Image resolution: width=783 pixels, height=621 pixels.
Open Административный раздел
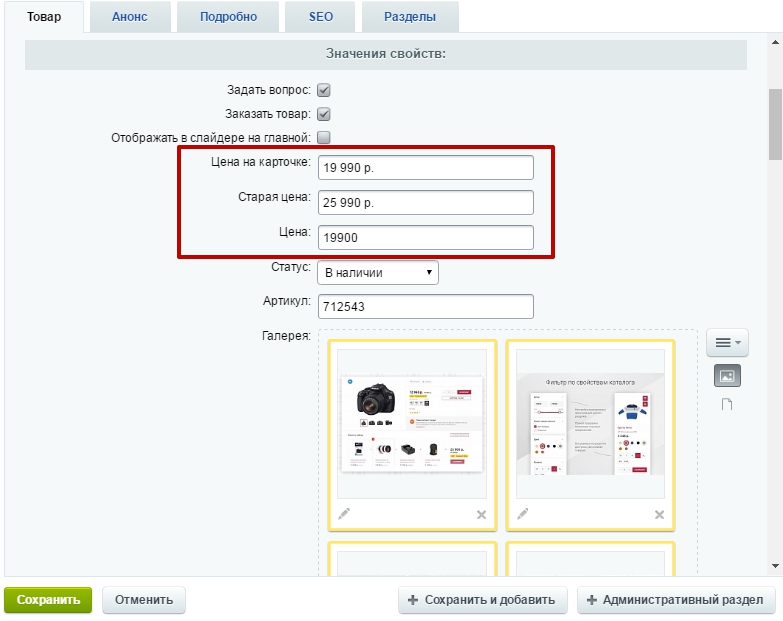tap(676, 600)
